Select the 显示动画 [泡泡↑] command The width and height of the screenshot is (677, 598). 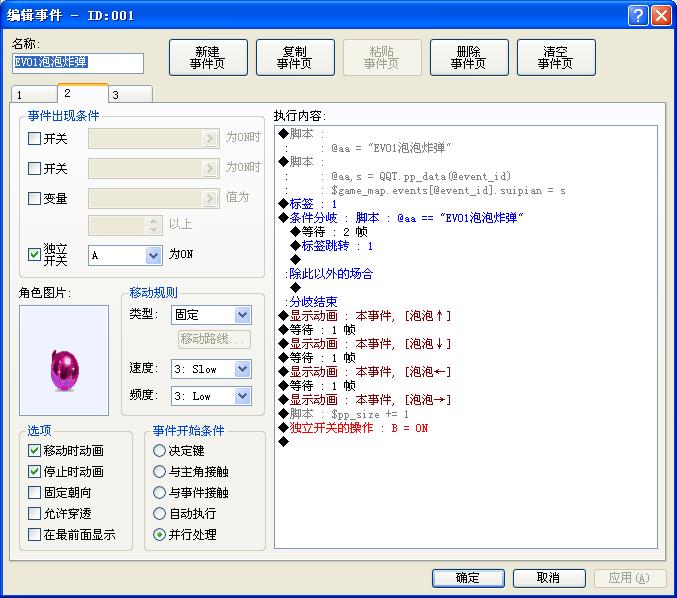[365, 316]
